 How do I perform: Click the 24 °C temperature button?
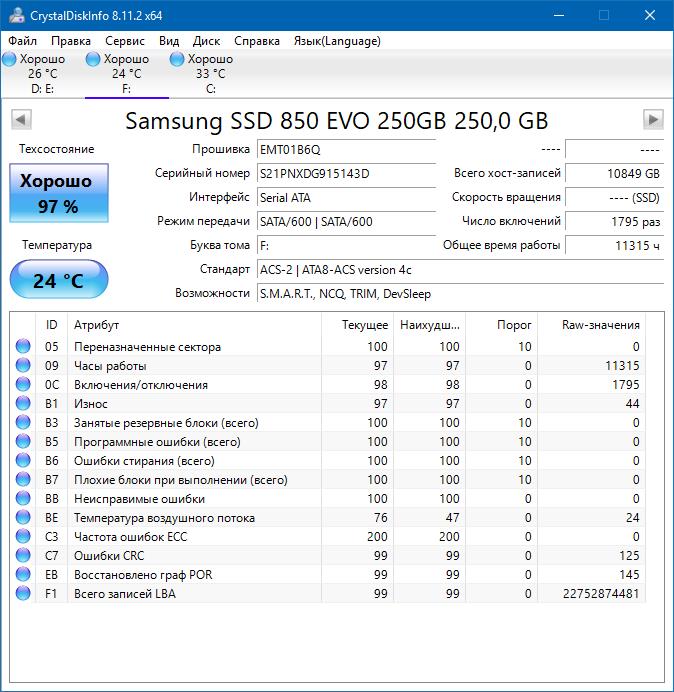point(59,279)
